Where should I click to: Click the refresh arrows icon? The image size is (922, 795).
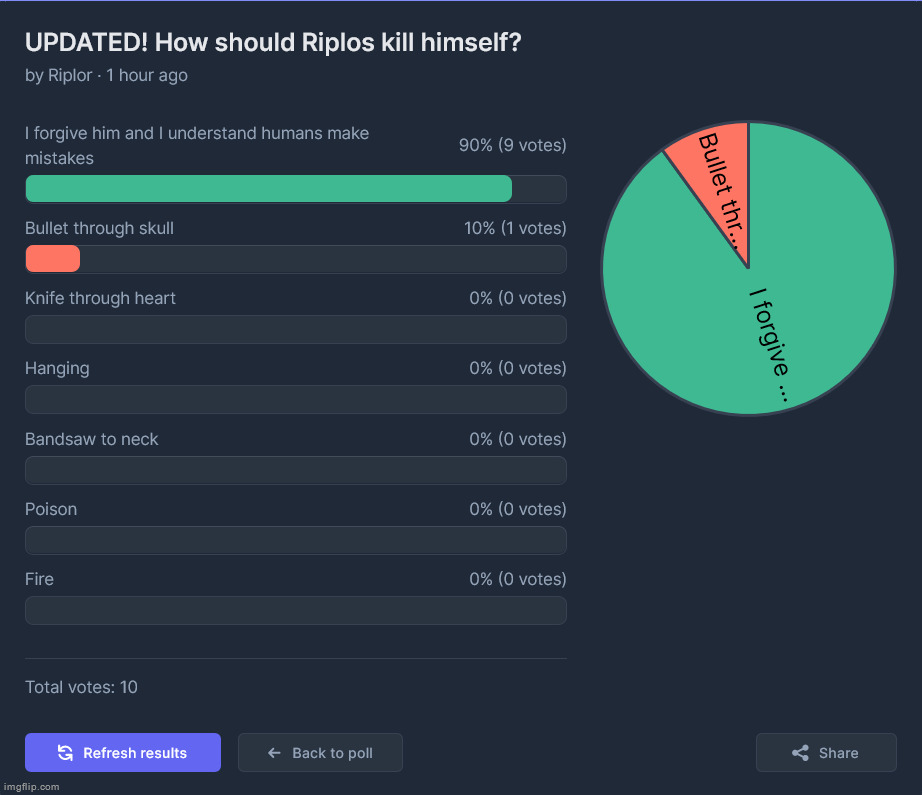pyautogui.click(x=65, y=753)
